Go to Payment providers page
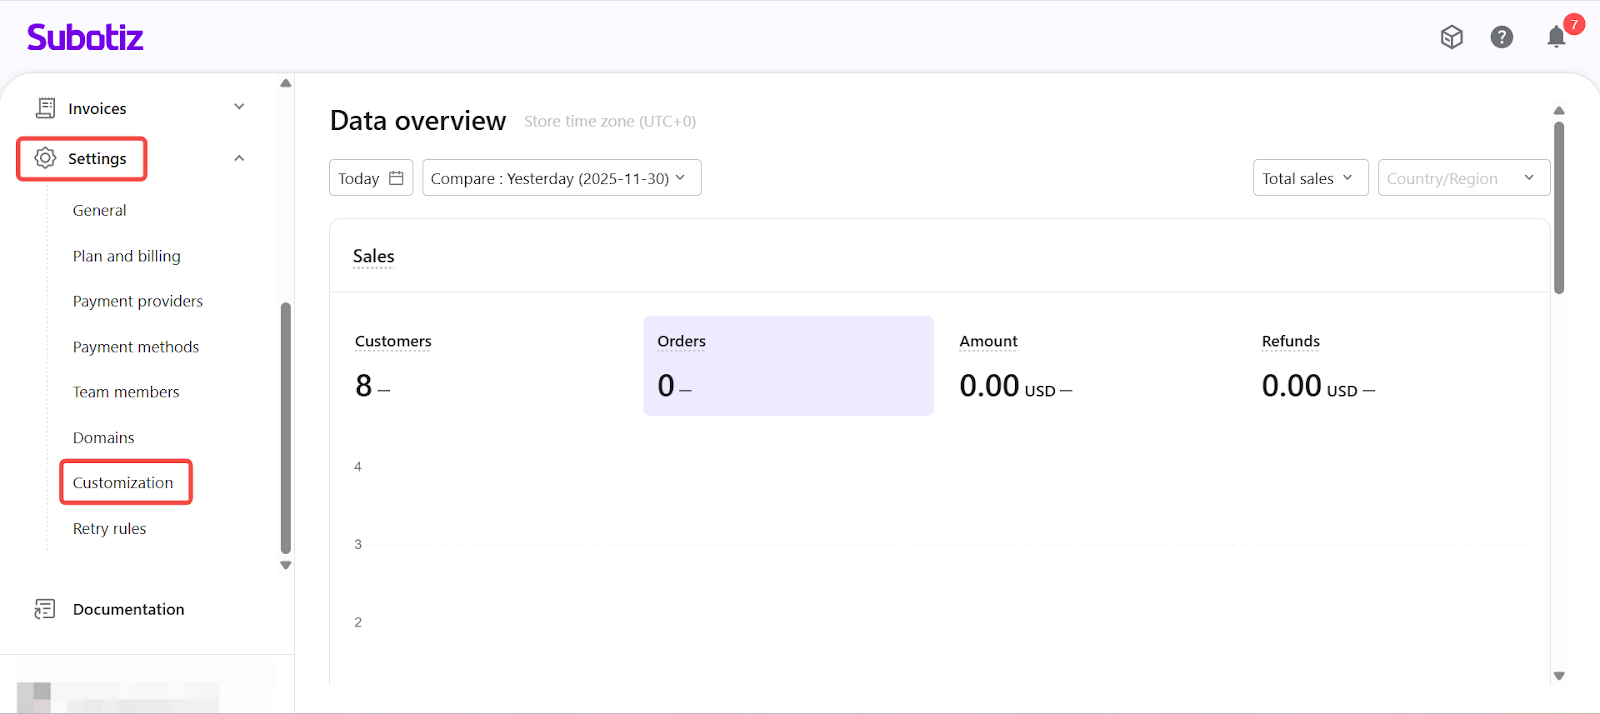This screenshot has width=1600, height=714. pos(138,301)
